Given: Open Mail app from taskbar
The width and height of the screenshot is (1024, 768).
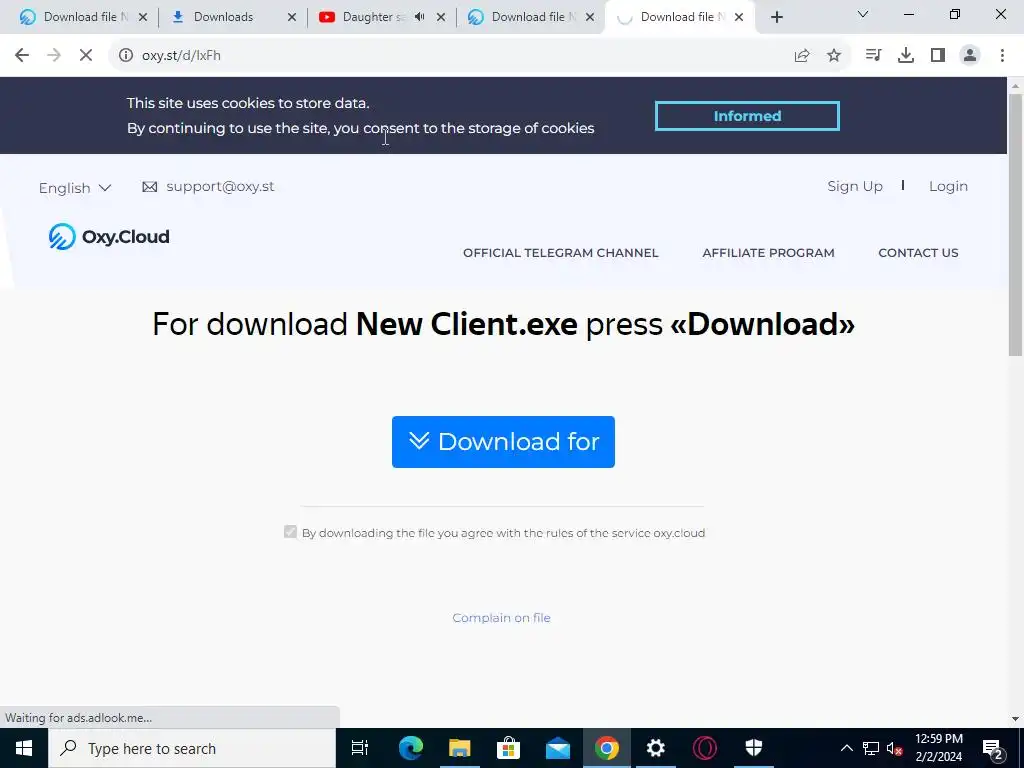Looking at the screenshot, I should pos(558,748).
